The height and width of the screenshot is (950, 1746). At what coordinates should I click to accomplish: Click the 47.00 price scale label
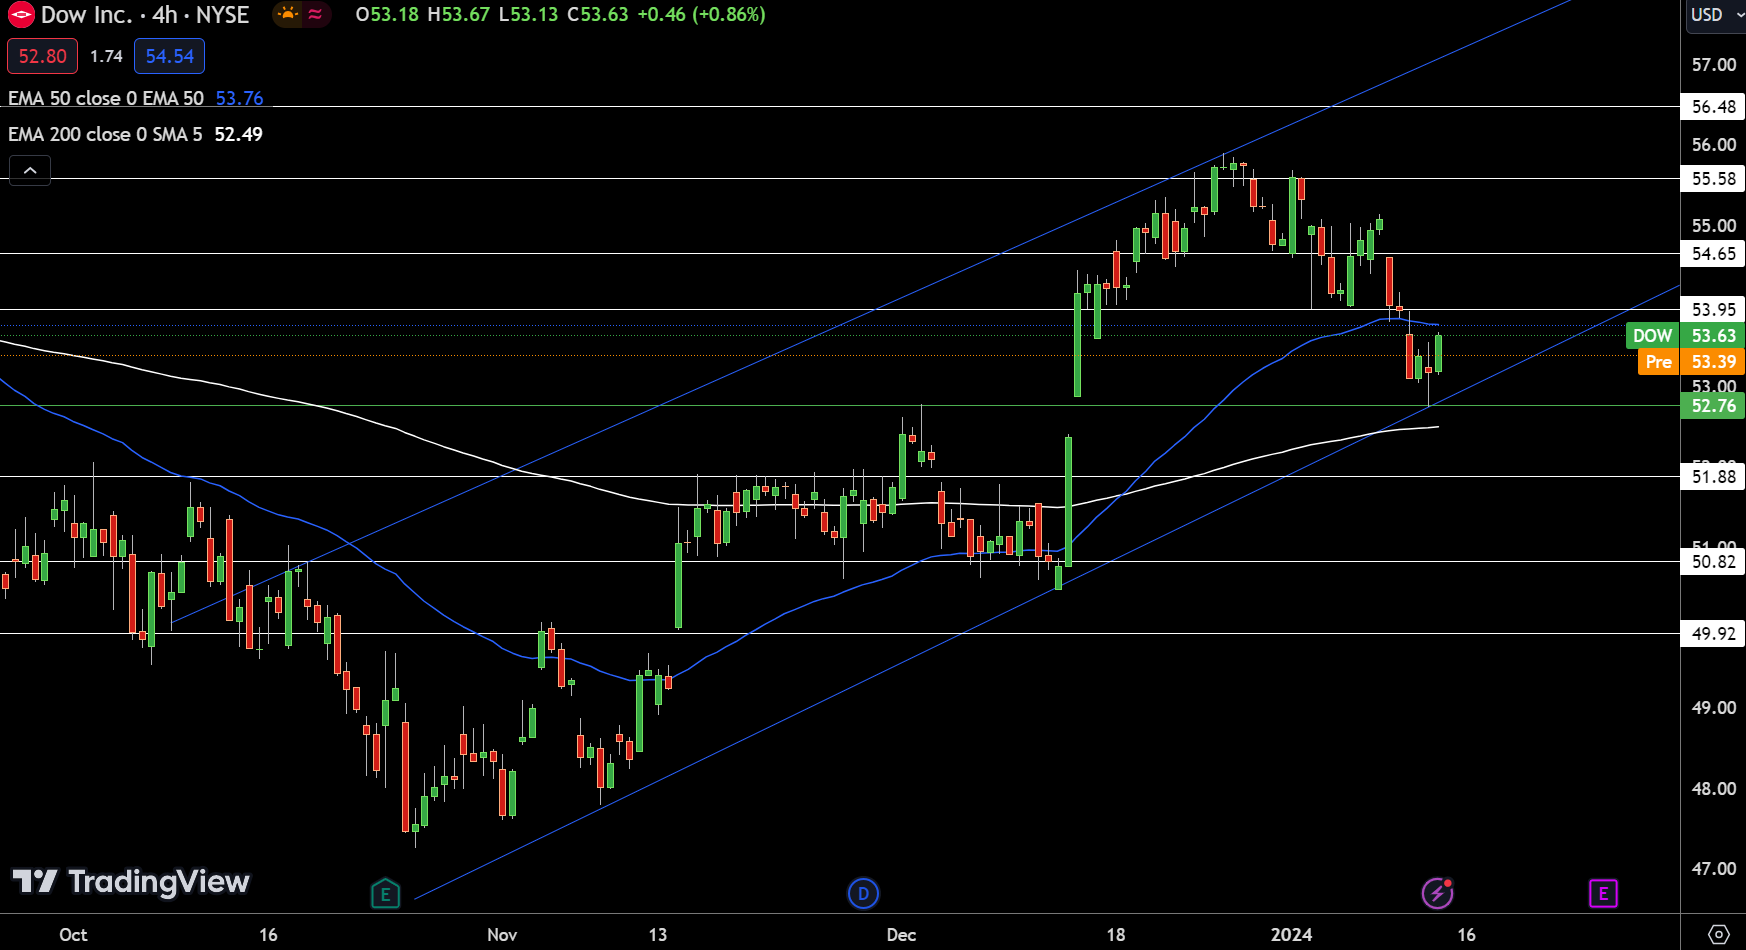click(x=1714, y=869)
